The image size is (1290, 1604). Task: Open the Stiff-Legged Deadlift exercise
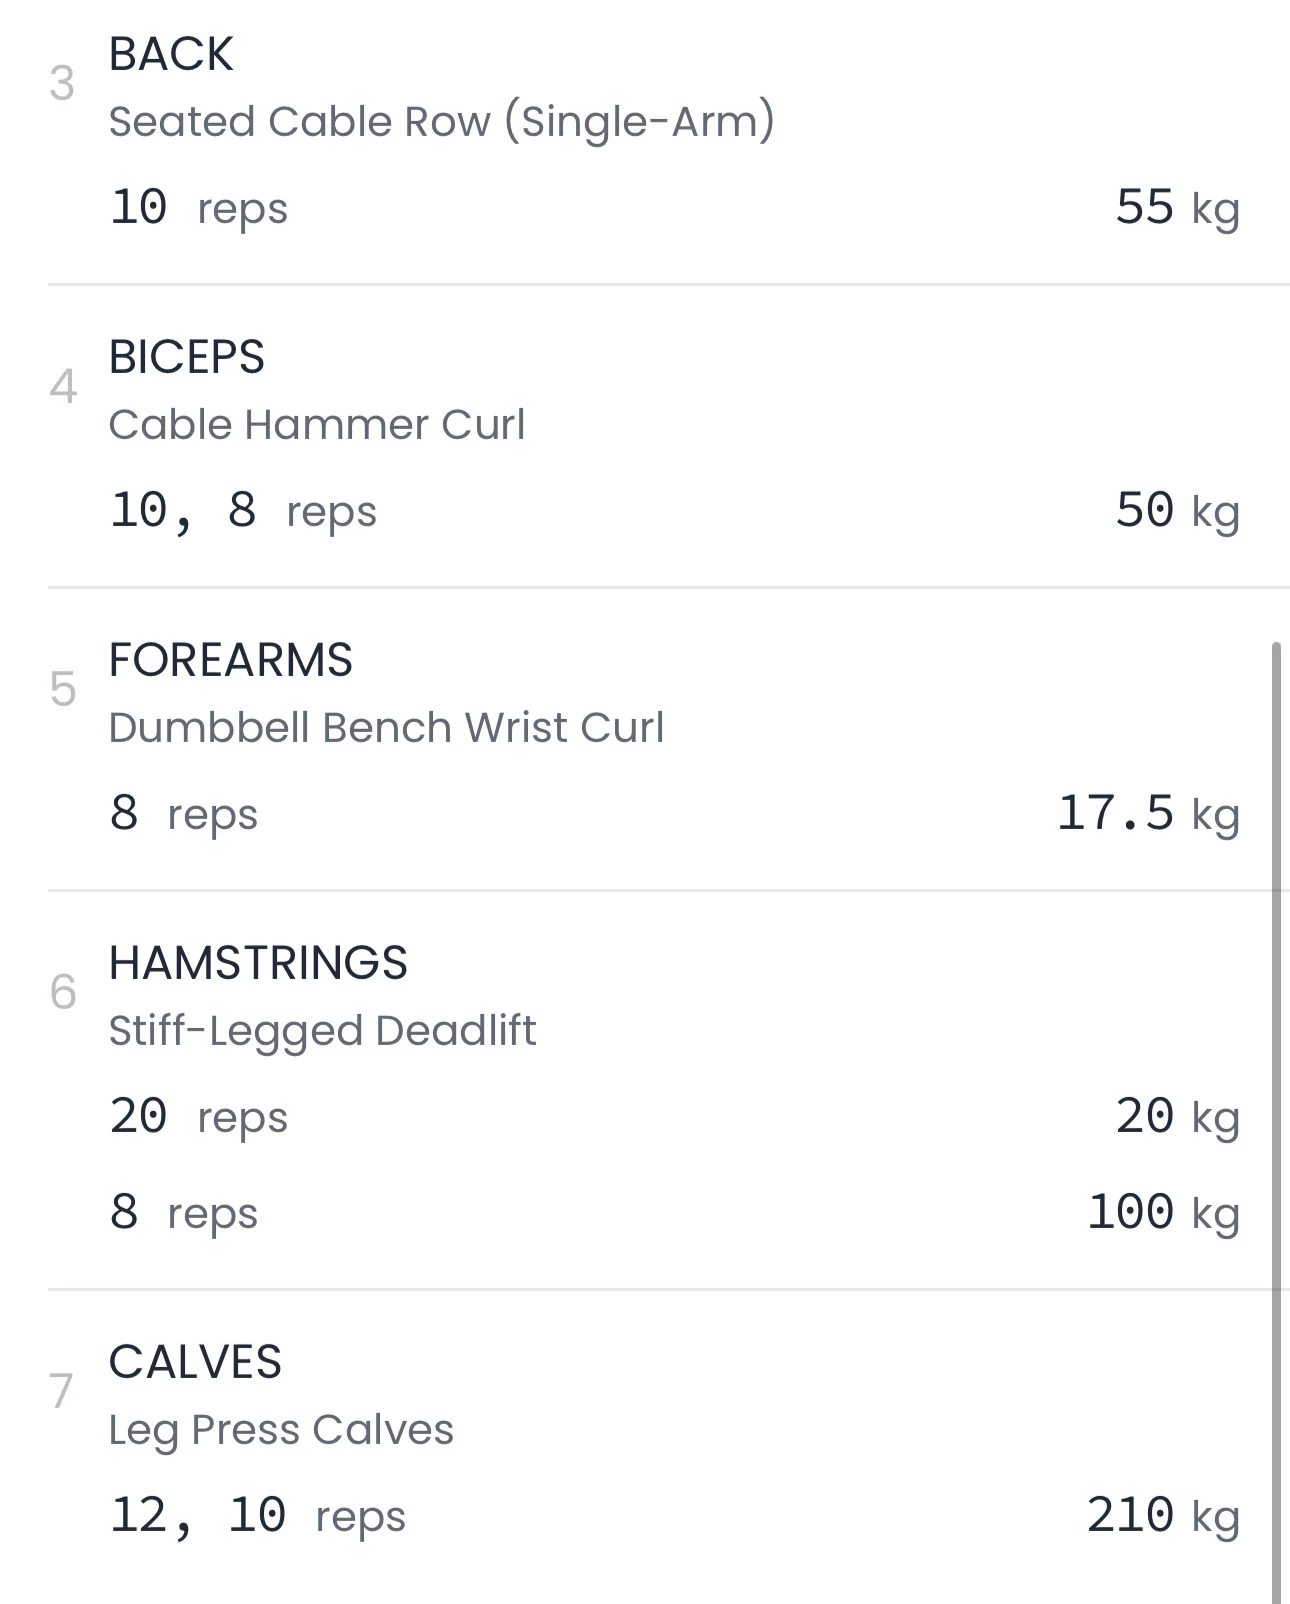click(322, 1031)
